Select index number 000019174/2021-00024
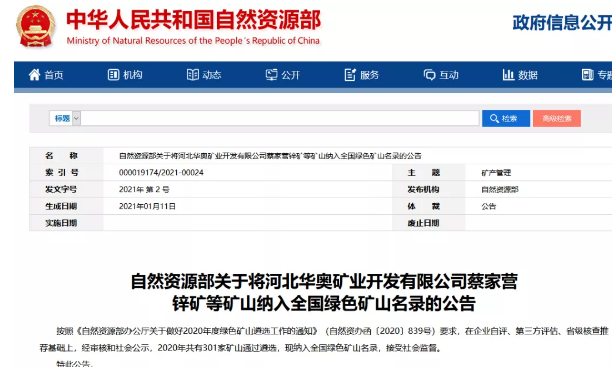Image resolution: width=612 pixels, height=367 pixels. [161, 173]
